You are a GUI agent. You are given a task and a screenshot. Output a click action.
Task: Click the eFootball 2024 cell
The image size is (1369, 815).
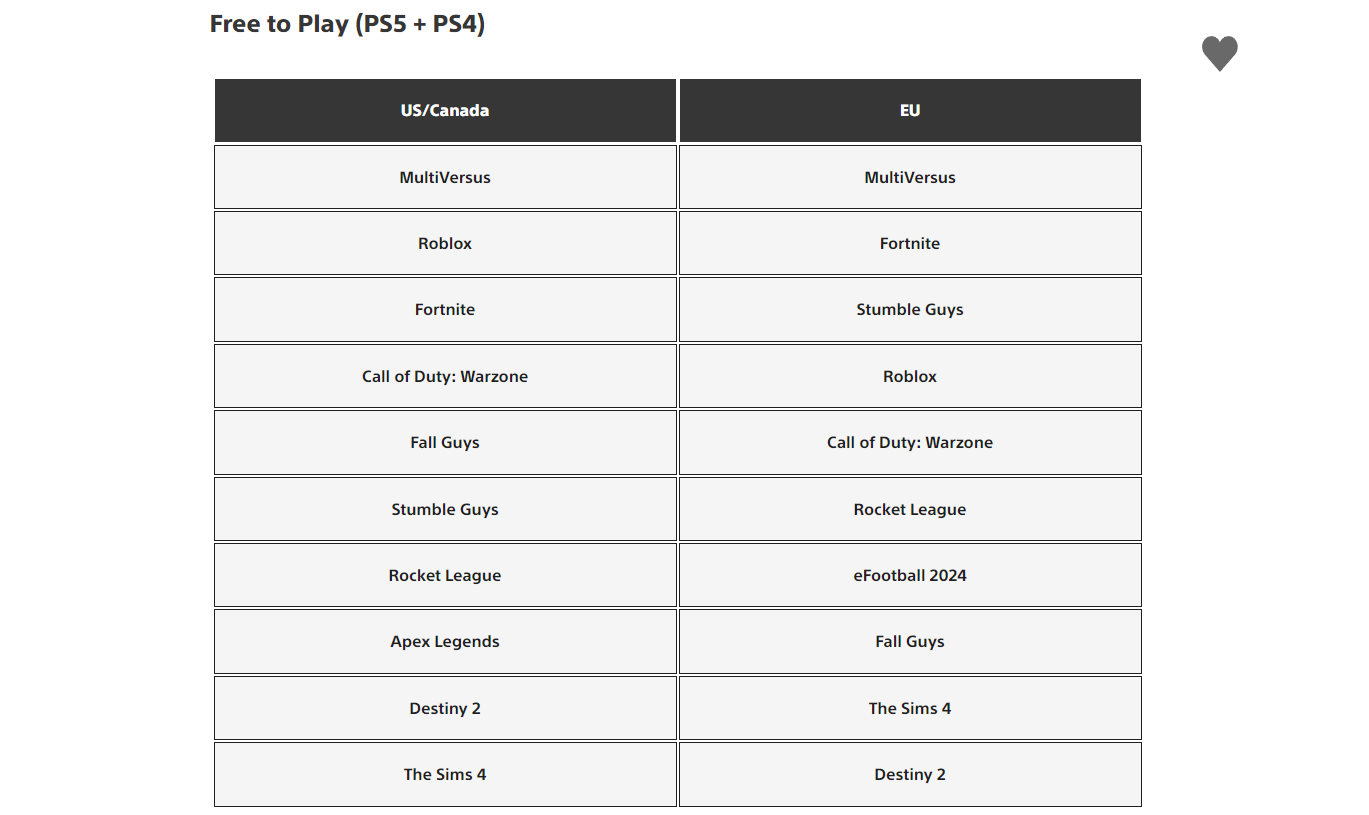[x=910, y=575]
